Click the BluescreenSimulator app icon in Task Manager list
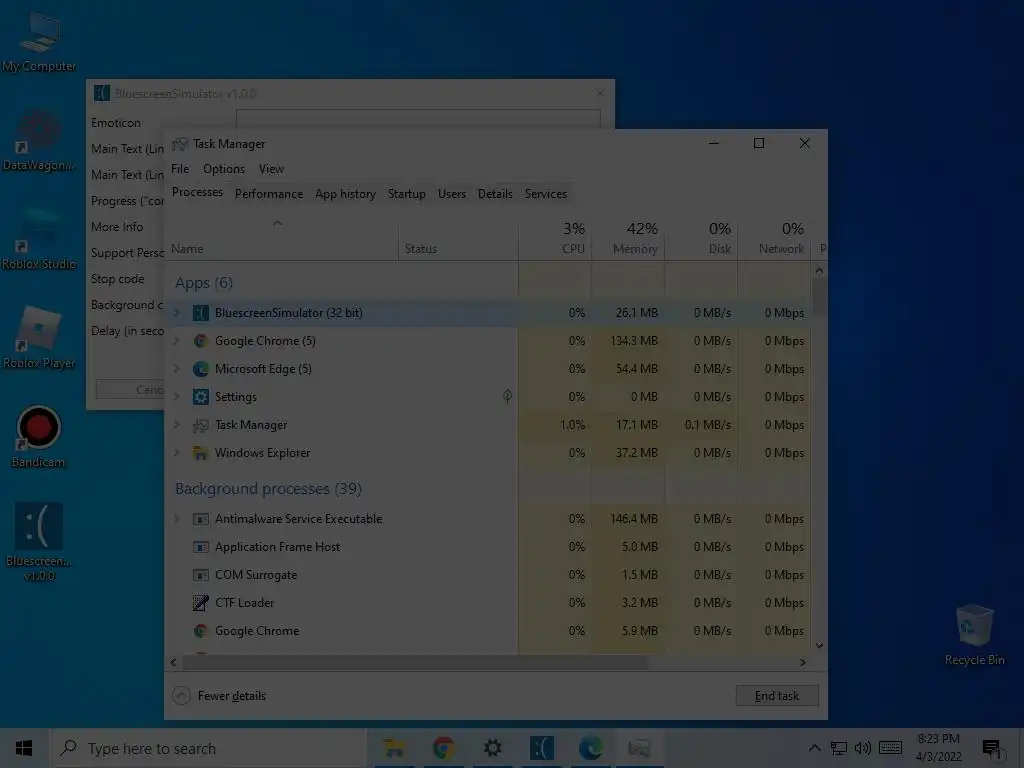 [200, 313]
